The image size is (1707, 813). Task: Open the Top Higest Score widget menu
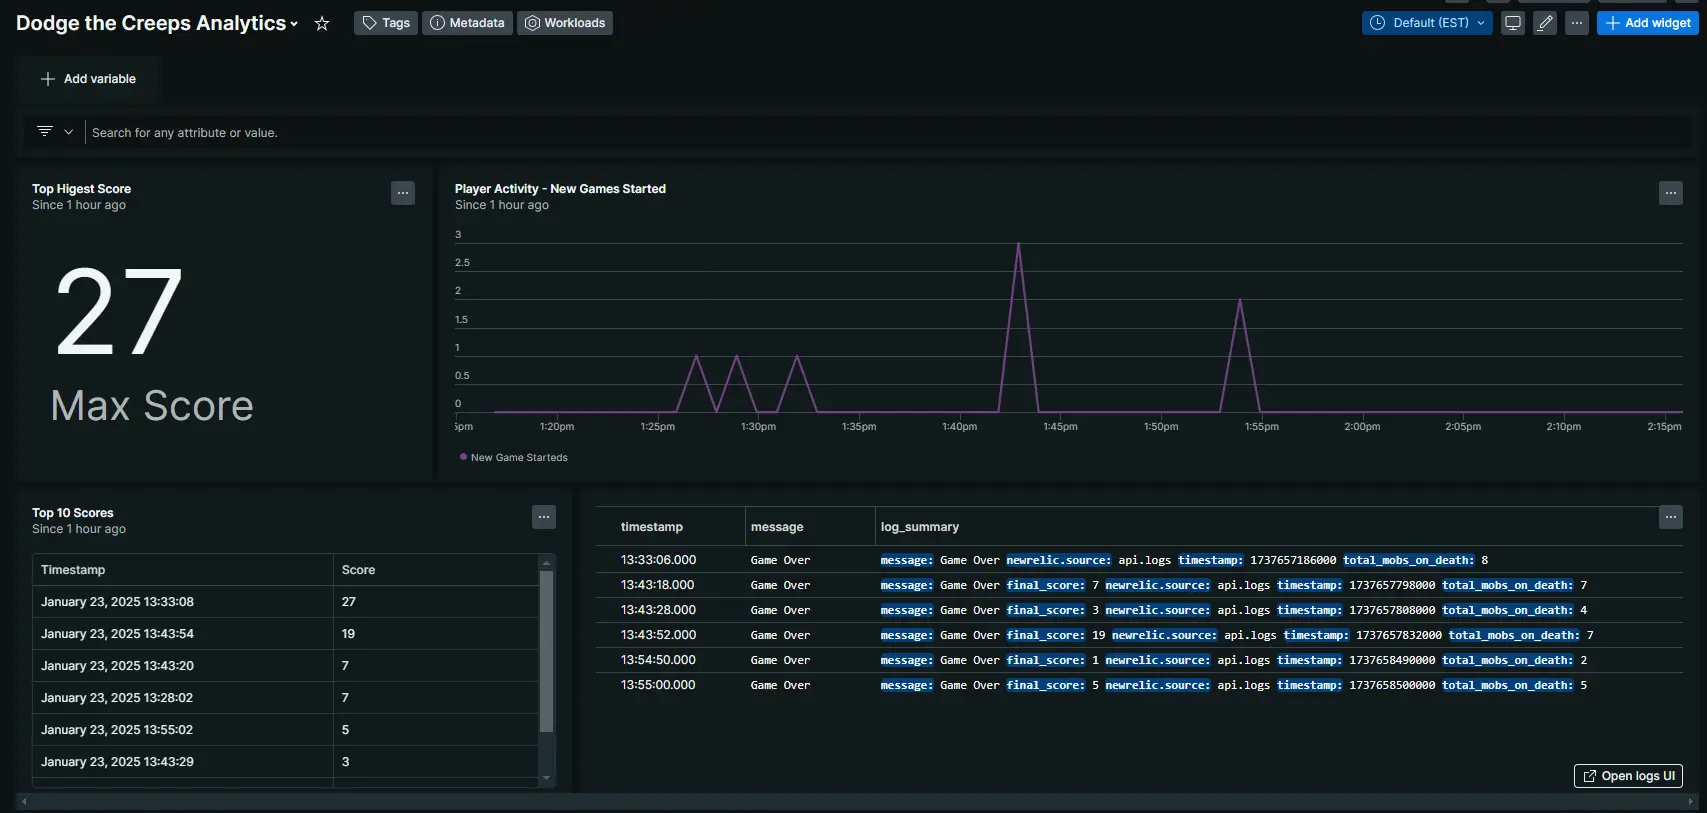click(403, 193)
